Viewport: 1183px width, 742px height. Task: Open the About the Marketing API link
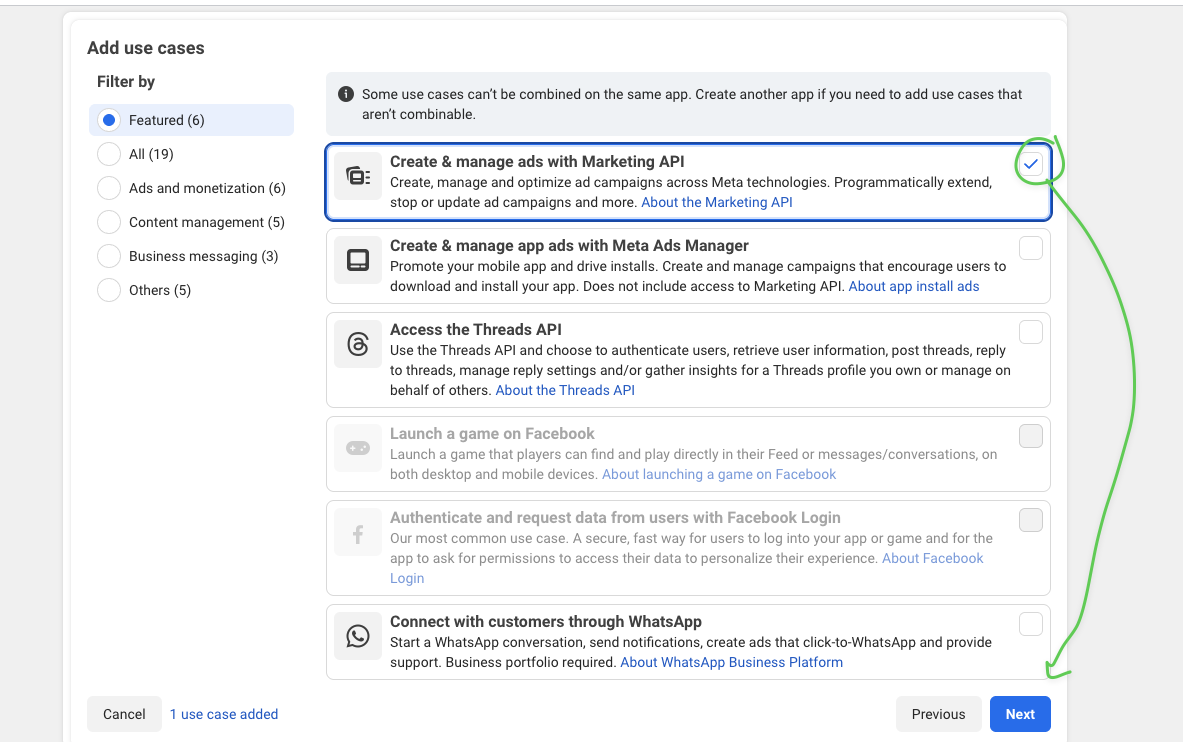(716, 202)
